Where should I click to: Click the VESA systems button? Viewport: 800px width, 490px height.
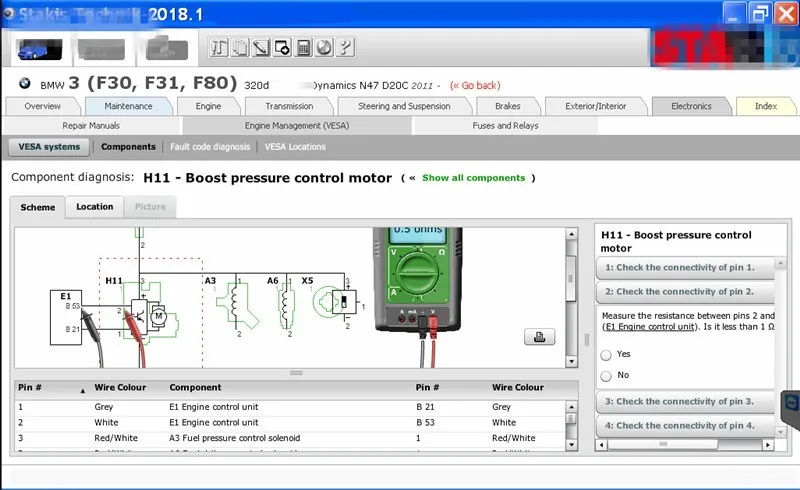[x=49, y=147]
